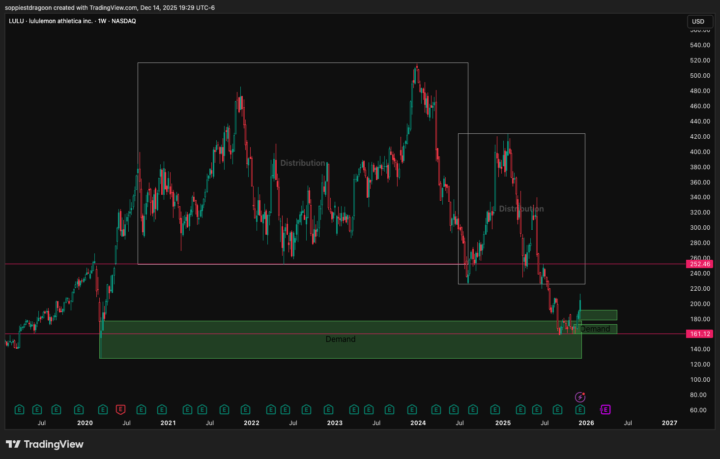Click the 252.46 price line label
This screenshot has height=459, width=720.
(699, 264)
